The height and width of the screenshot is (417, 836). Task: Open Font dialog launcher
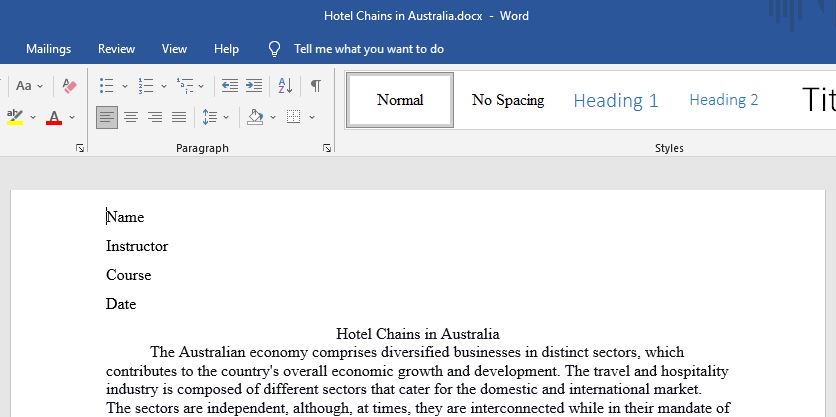pos(80,148)
